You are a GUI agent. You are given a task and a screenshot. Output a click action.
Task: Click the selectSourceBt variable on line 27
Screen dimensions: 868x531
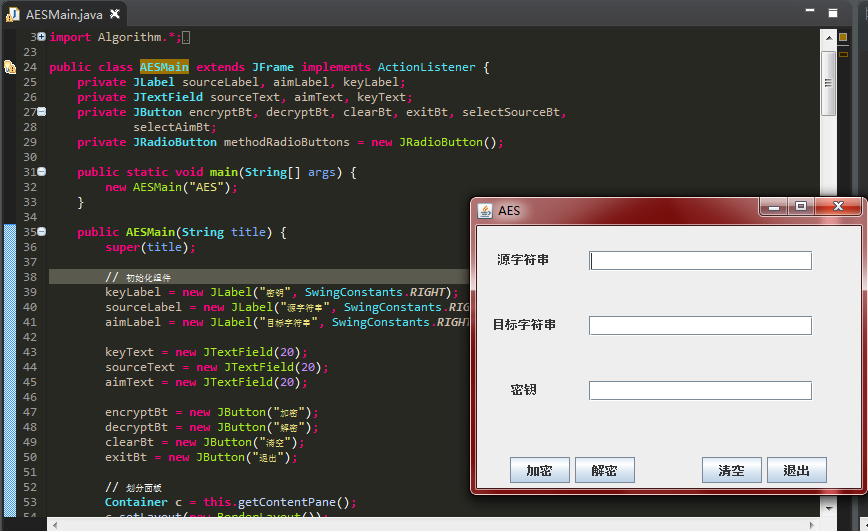(510, 112)
